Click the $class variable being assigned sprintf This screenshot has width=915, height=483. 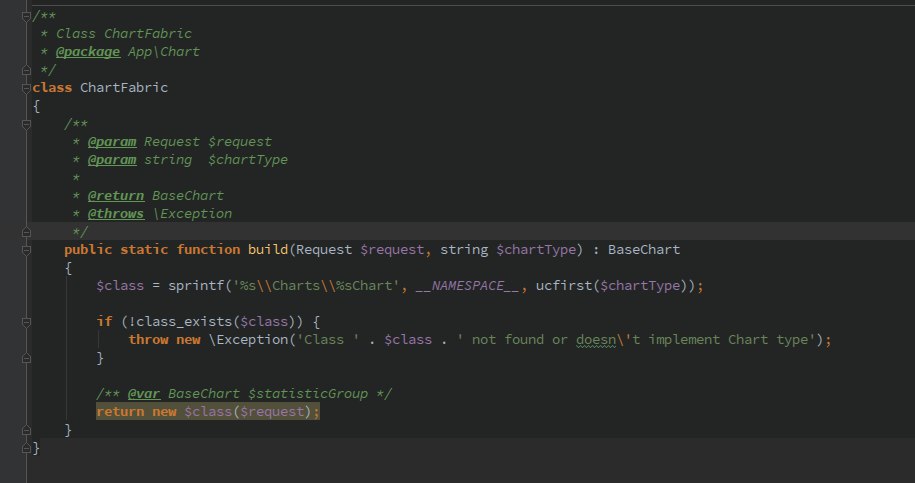pyautogui.click(x=120, y=286)
